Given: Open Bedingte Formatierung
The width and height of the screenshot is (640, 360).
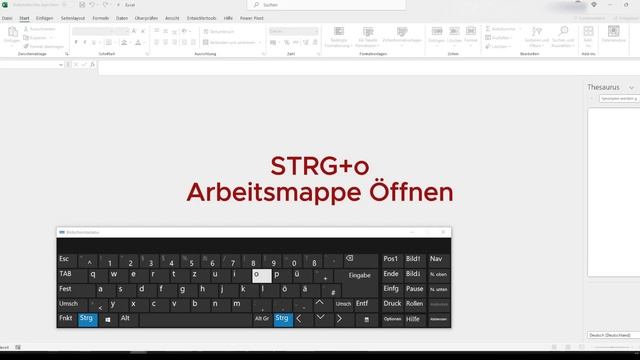Looking at the screenshot, I should pyautogui.click(x=339, y=37).
